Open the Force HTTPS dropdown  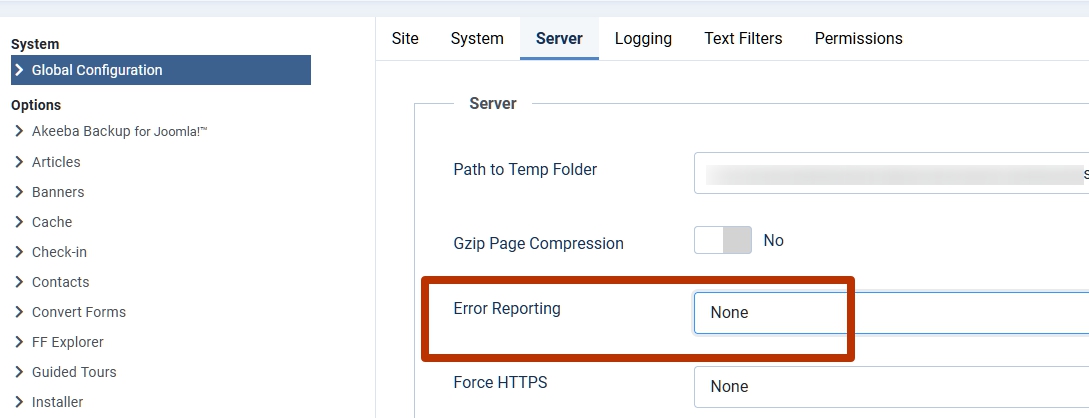(x=890, y=386)
